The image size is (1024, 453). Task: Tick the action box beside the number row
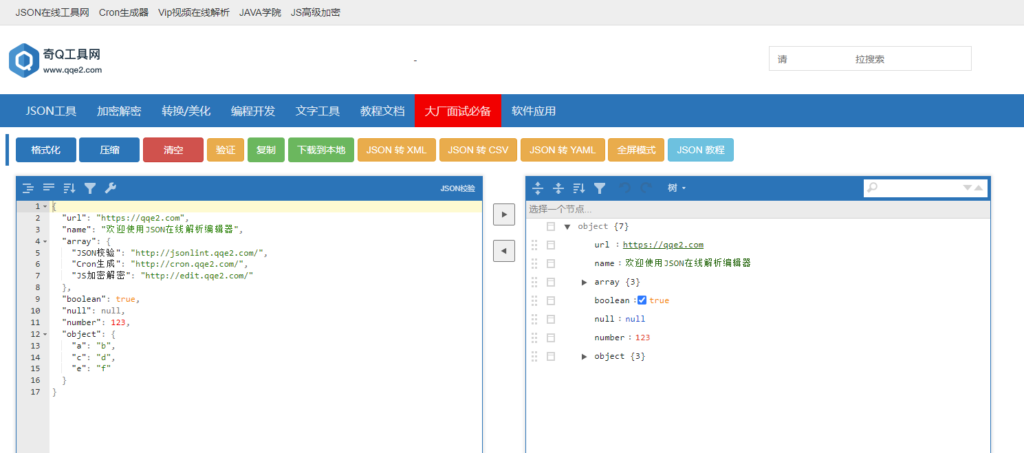(x=551, y=338)
